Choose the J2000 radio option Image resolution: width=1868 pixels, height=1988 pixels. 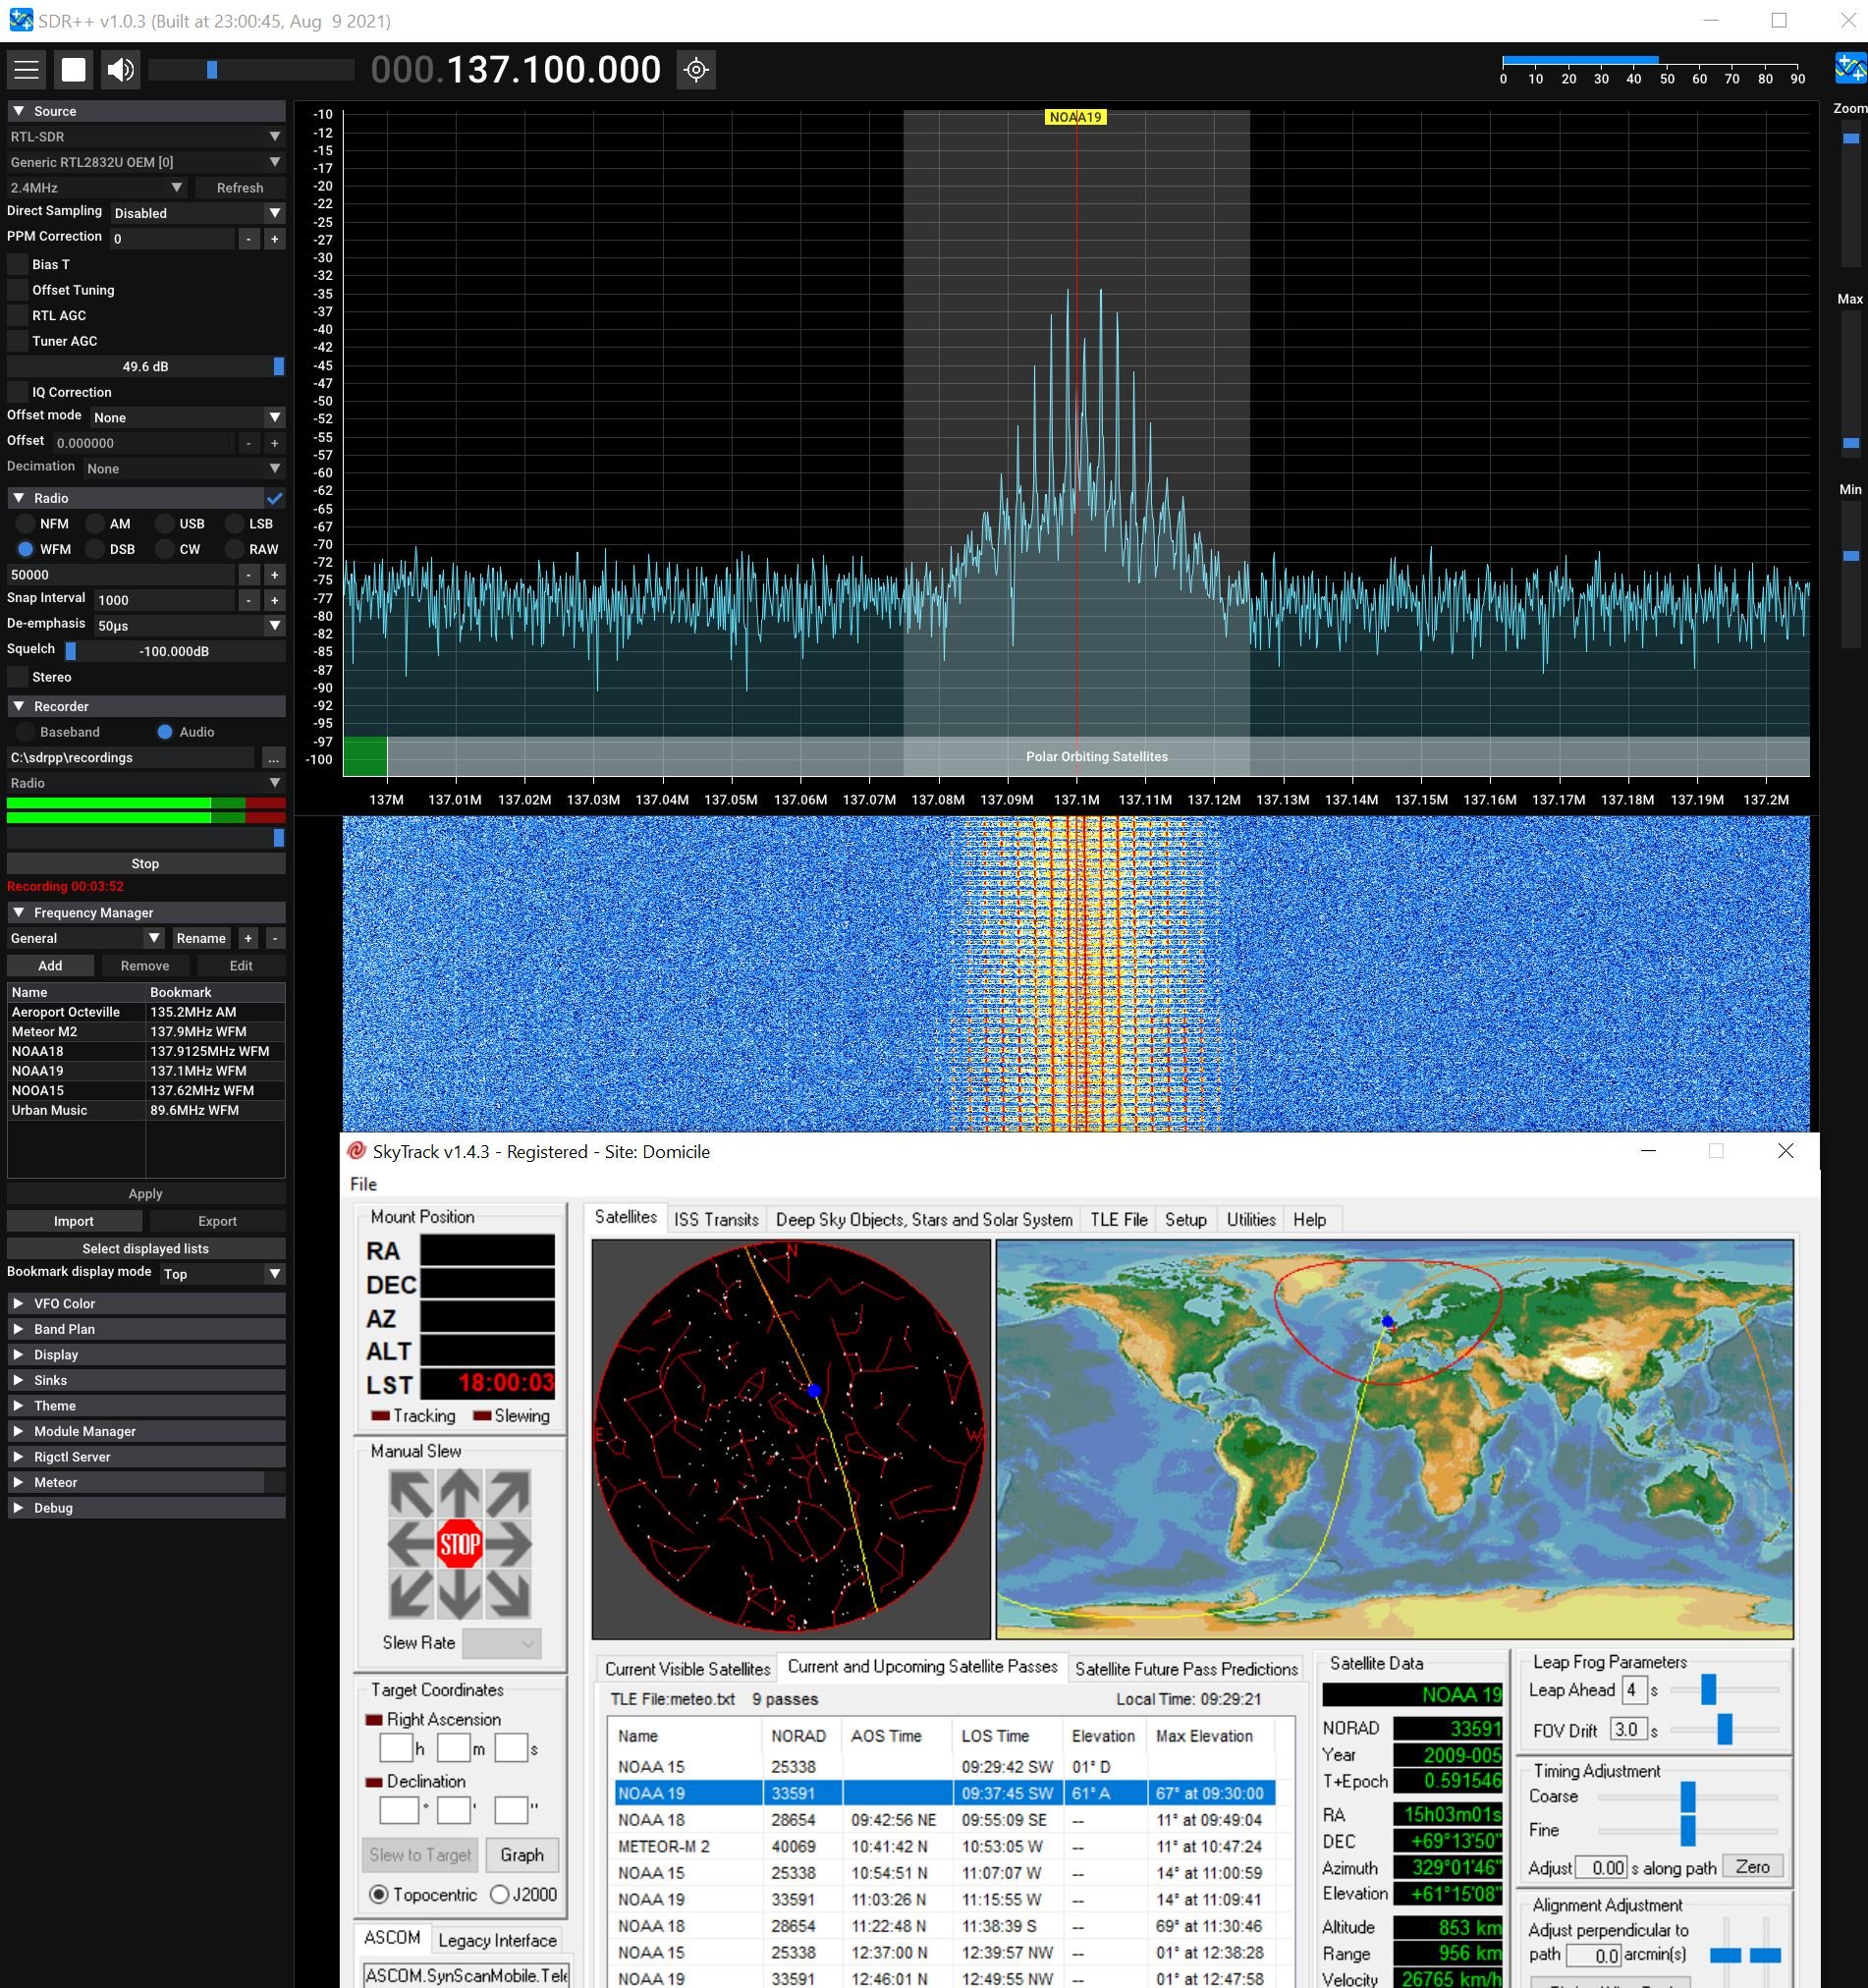(x=500, y=1895)
